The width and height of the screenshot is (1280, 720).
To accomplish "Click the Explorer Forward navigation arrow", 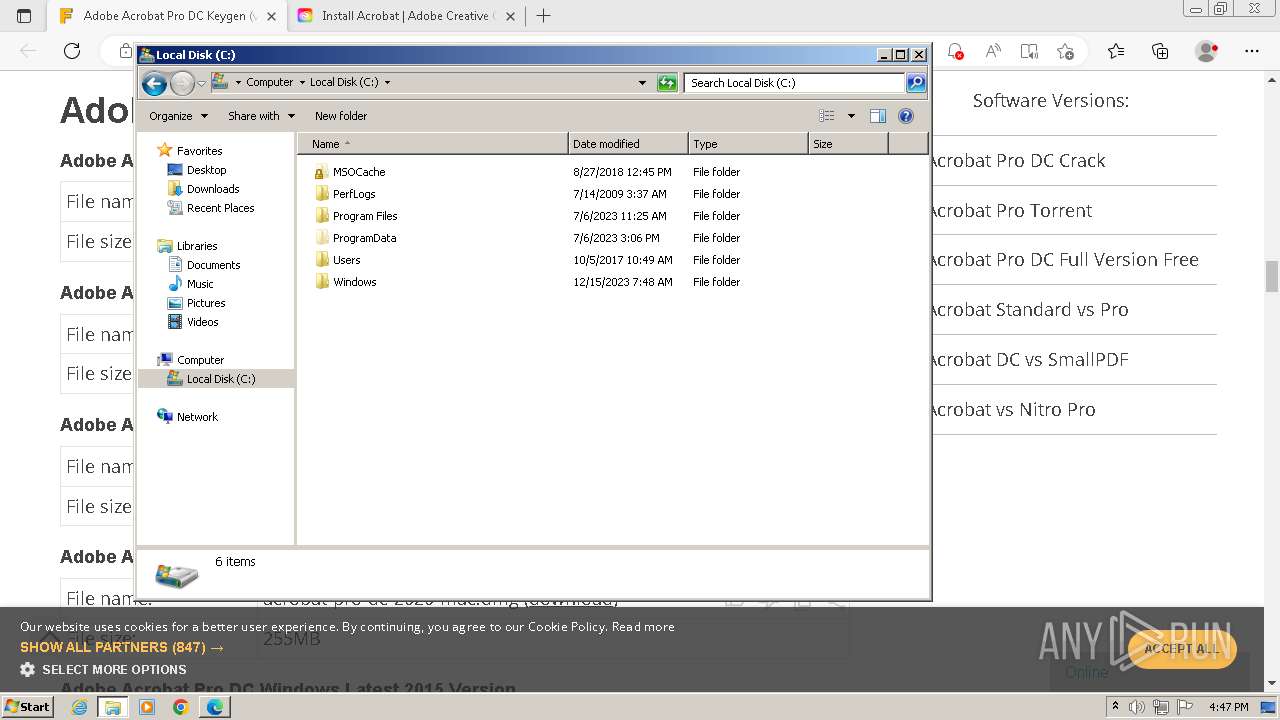I will pyautogui.click(x=182, y=83).
